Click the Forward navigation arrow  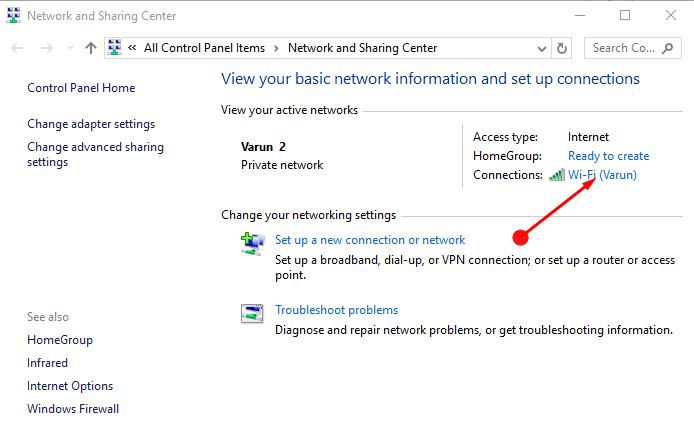(46, 48)
